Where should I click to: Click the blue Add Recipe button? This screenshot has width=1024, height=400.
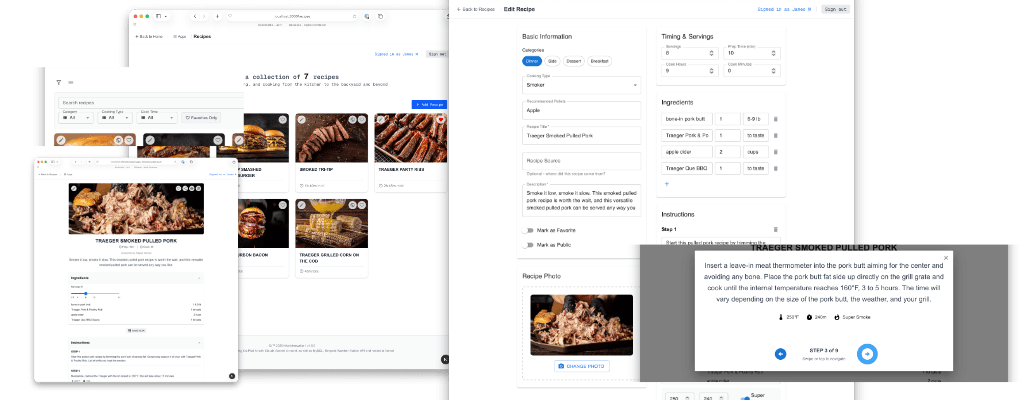click(429, 105)
